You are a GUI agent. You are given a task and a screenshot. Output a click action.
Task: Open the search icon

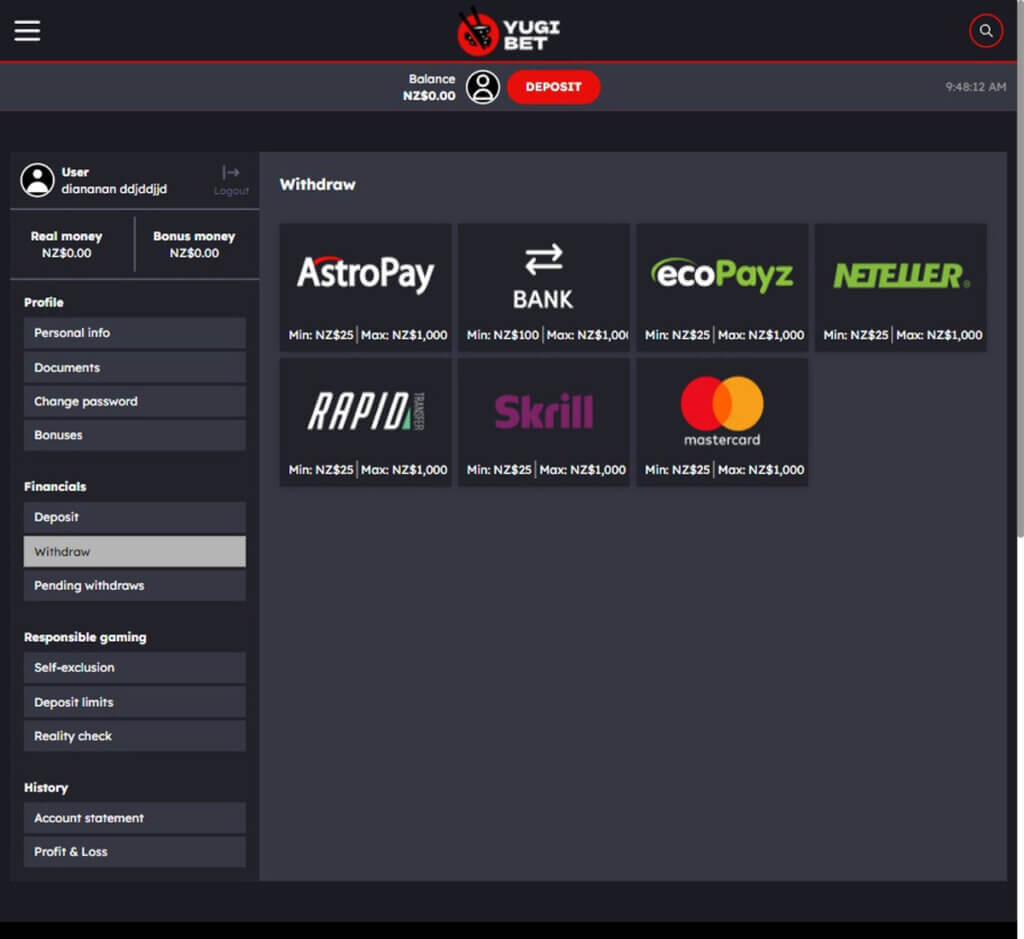point(985,31)
